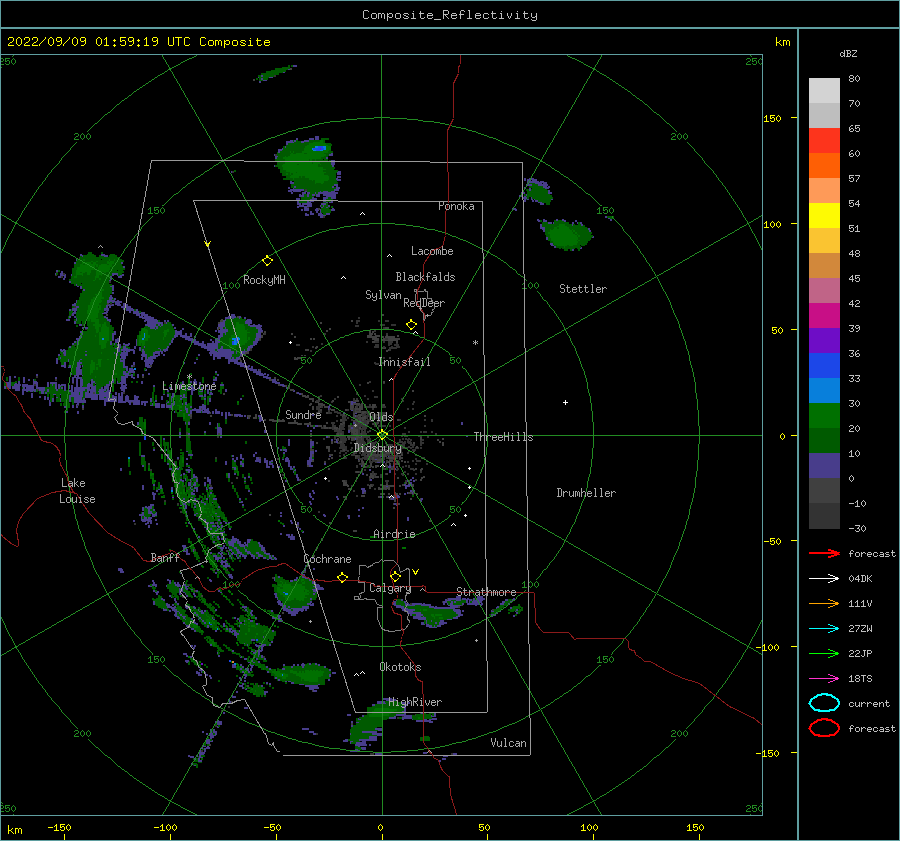Image resolution: width=900 pixels, height=841 pixels.
Task: Click the green 22JP arrow in legend
Action: (x=824, y=653)
